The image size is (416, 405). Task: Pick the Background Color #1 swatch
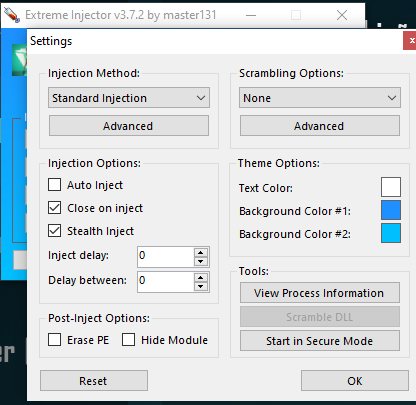[391, 210]
